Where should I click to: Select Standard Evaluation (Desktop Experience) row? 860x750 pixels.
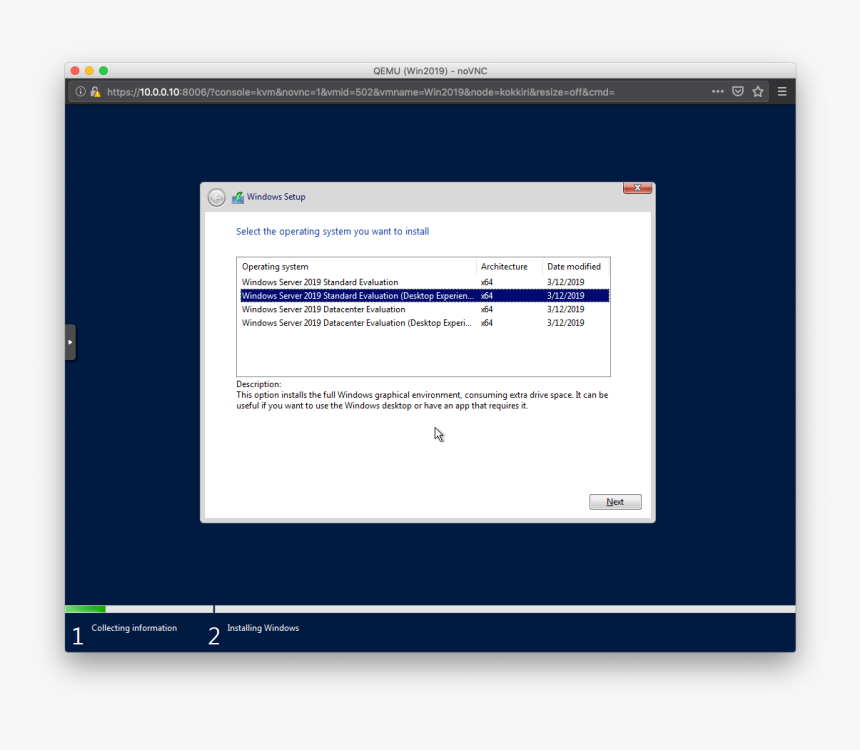[425, 296]
